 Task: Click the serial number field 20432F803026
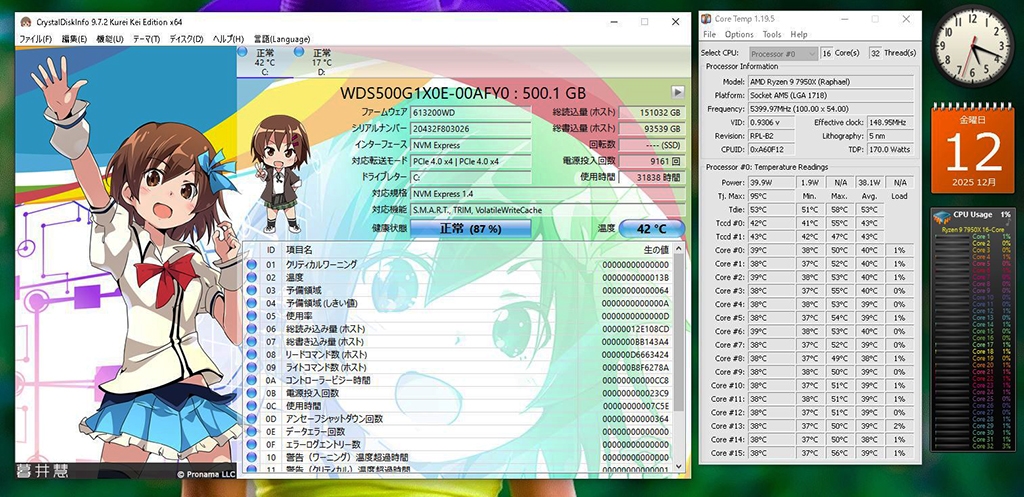pyautogui.click(x=470, y=129)
